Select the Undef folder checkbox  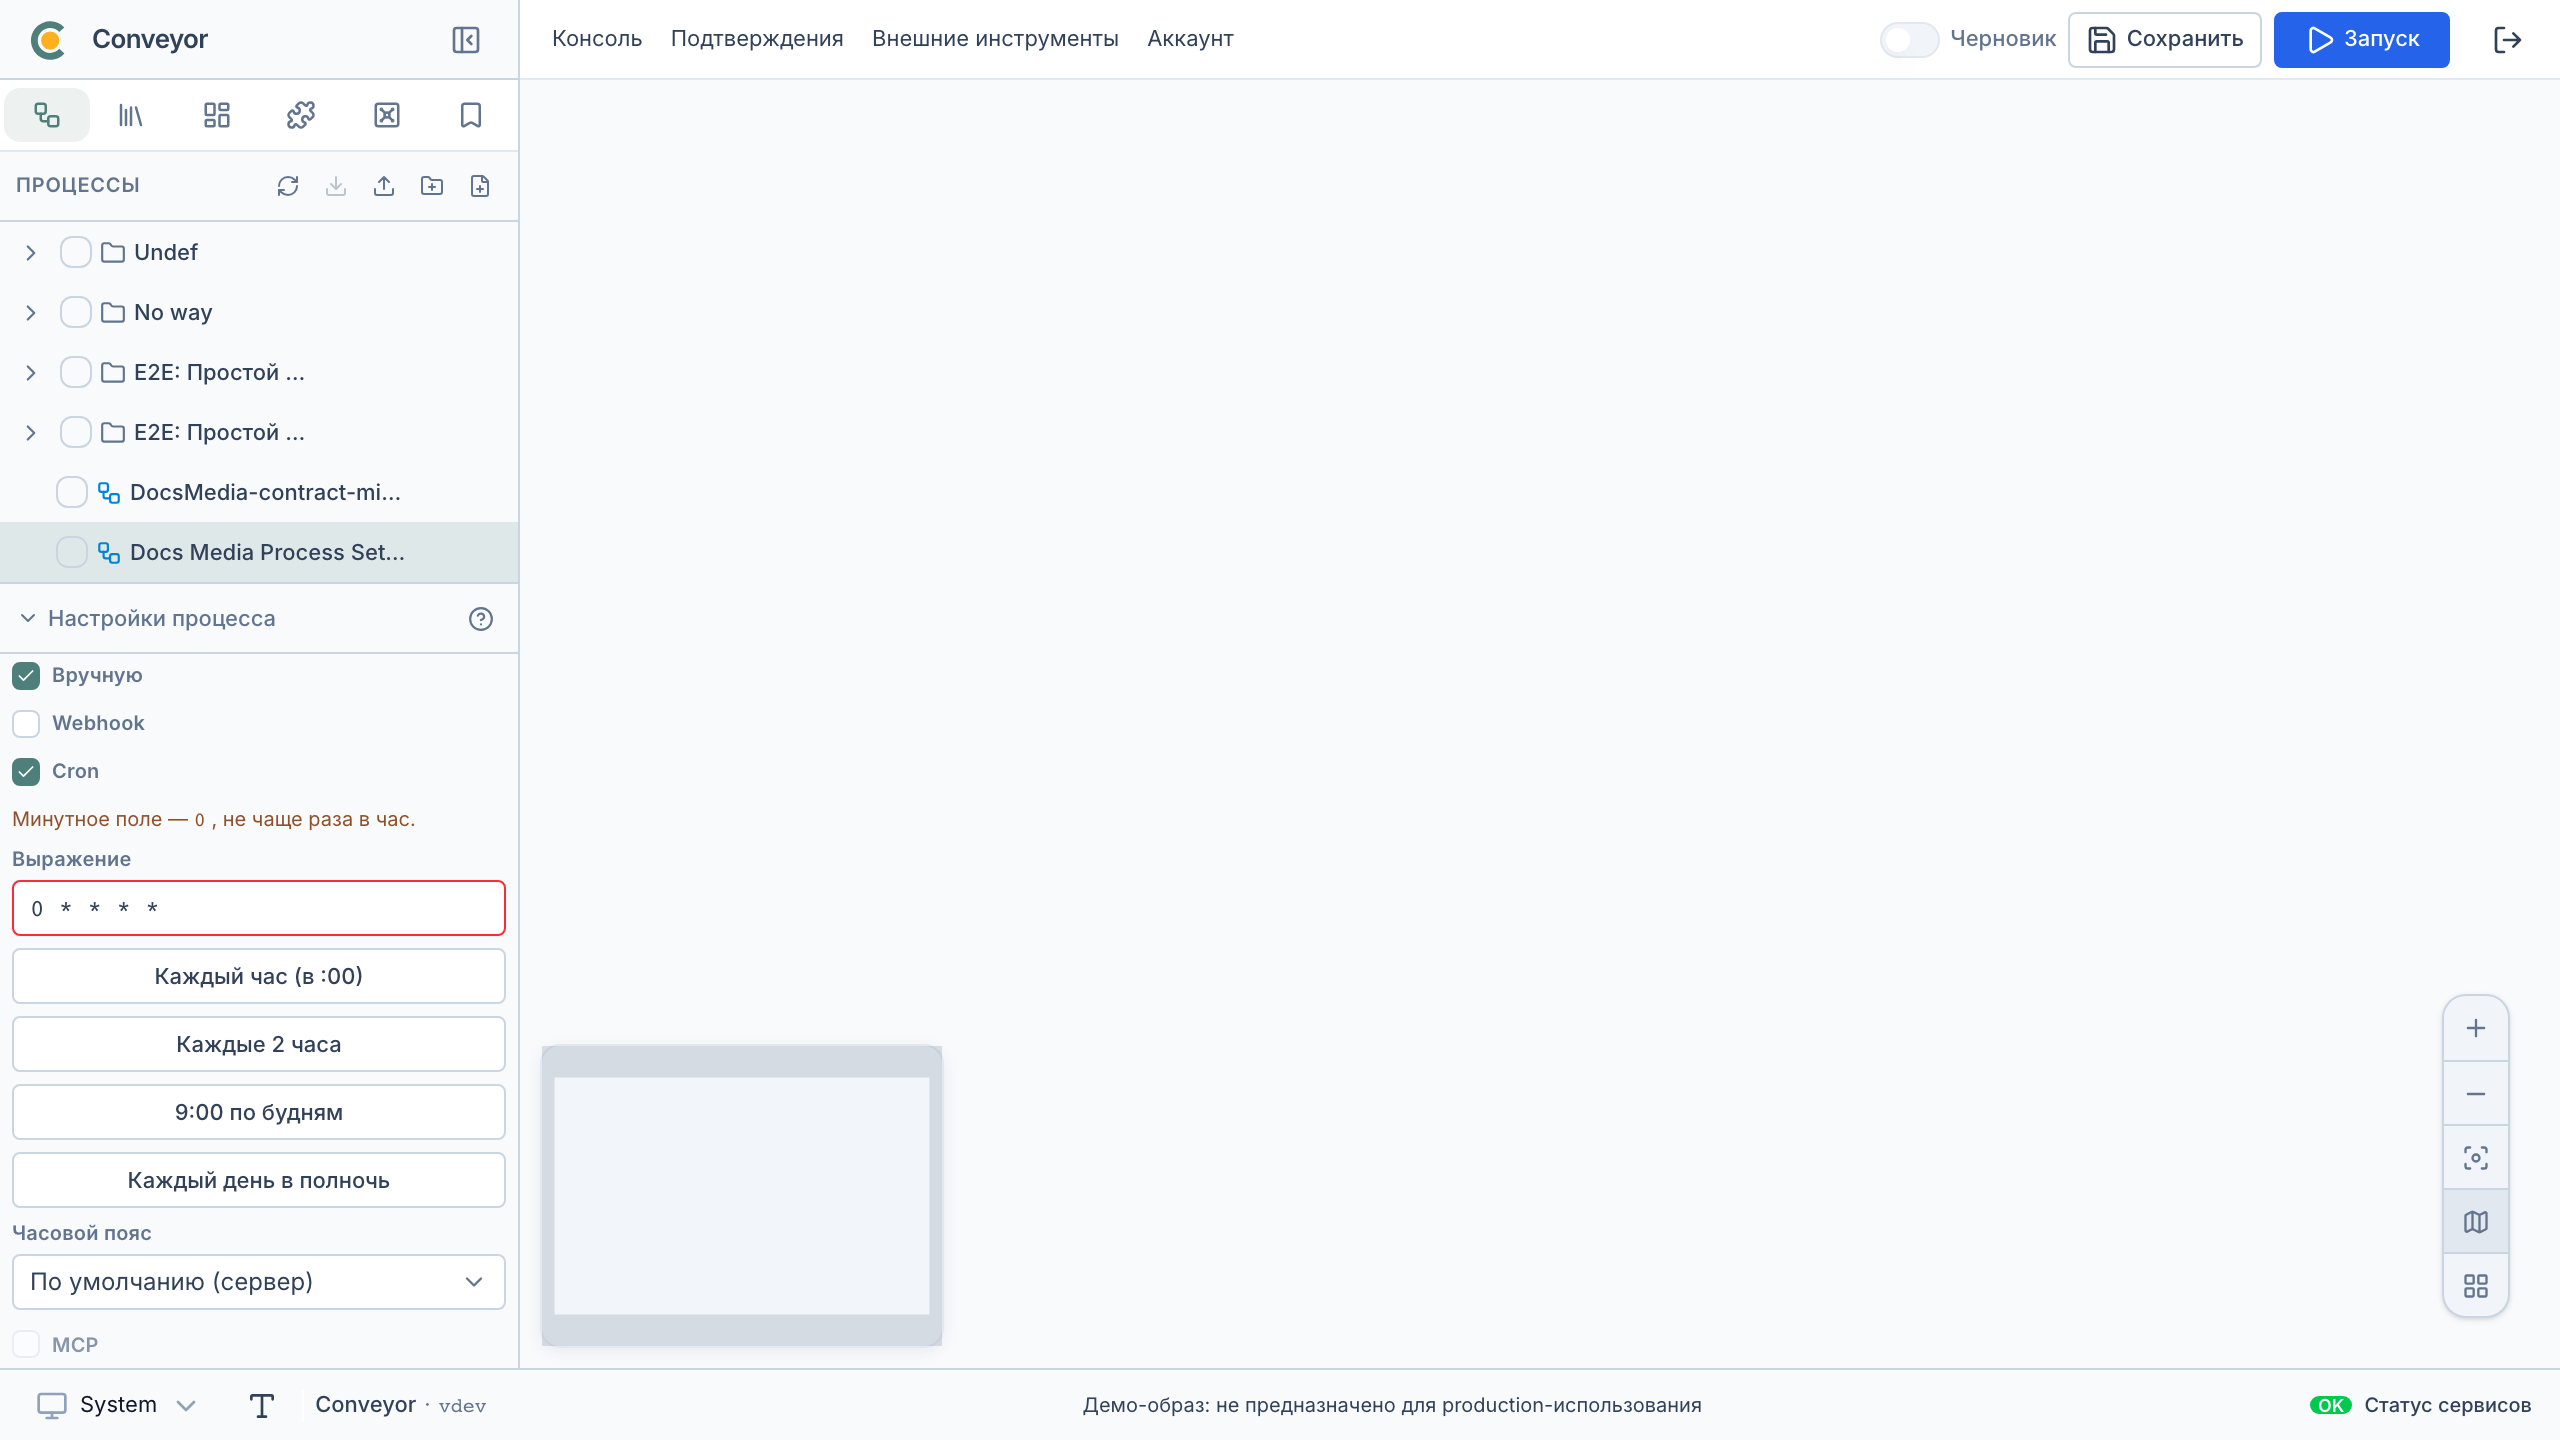point(76,253)
